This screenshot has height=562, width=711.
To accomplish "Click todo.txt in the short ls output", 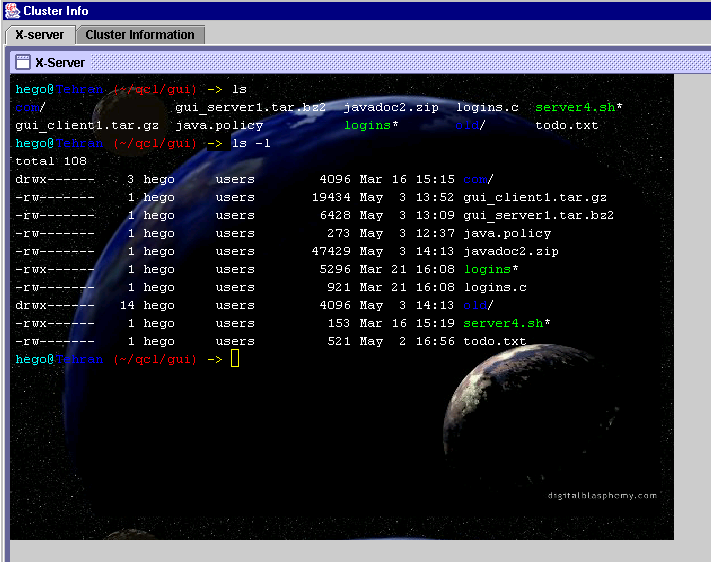I will click(x=567, y=125).
